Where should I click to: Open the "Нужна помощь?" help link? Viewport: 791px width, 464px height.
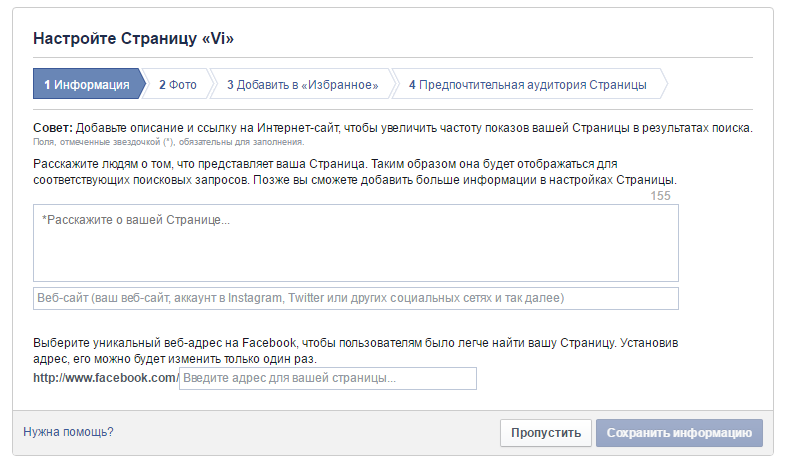point(68,432)
